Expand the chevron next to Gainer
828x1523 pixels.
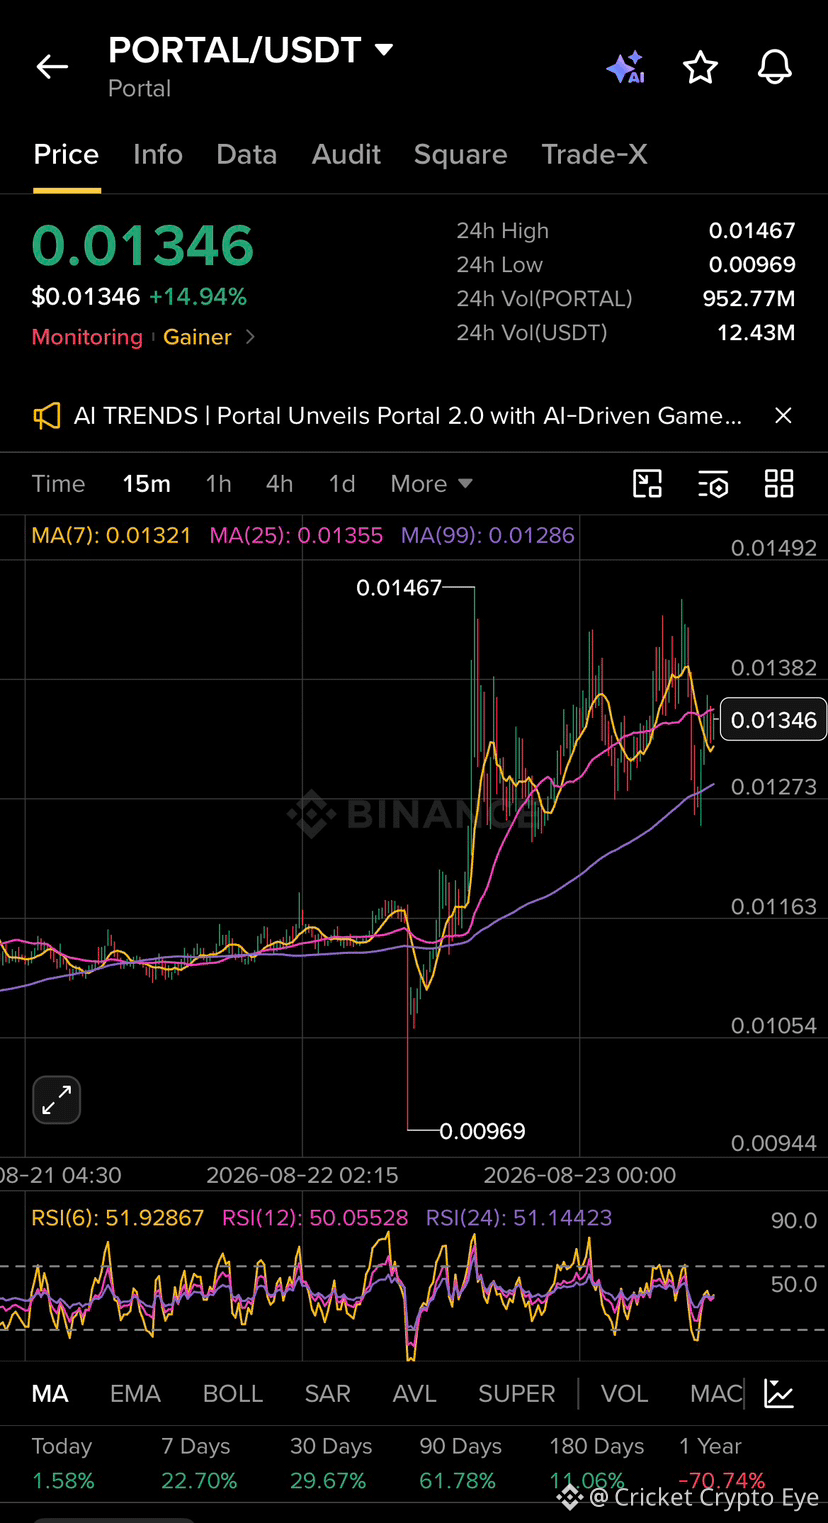tap(250, 337)
